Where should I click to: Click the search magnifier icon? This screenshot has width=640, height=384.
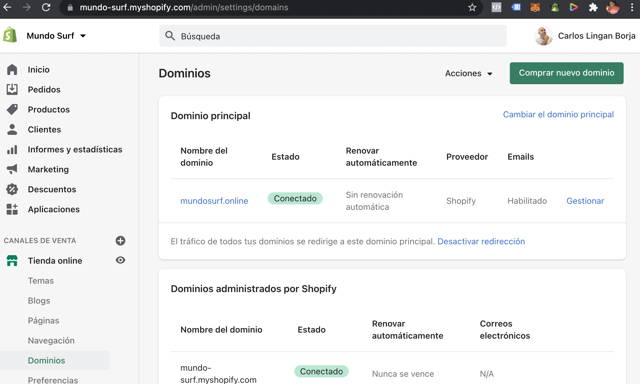click(x=170, y=36)
